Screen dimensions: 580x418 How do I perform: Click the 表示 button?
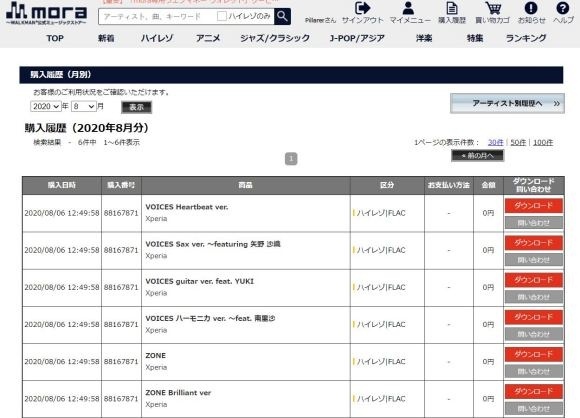pos(136,107)
